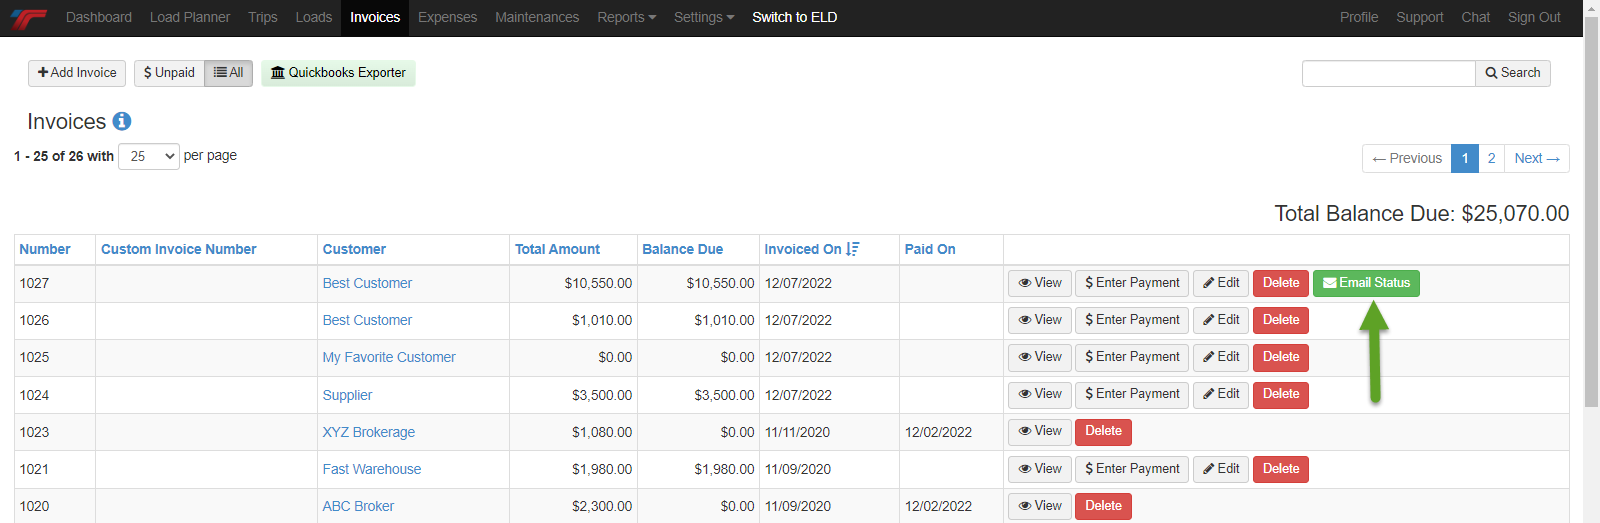
Task: Open the Chat link
Action: click(1476, 17)
